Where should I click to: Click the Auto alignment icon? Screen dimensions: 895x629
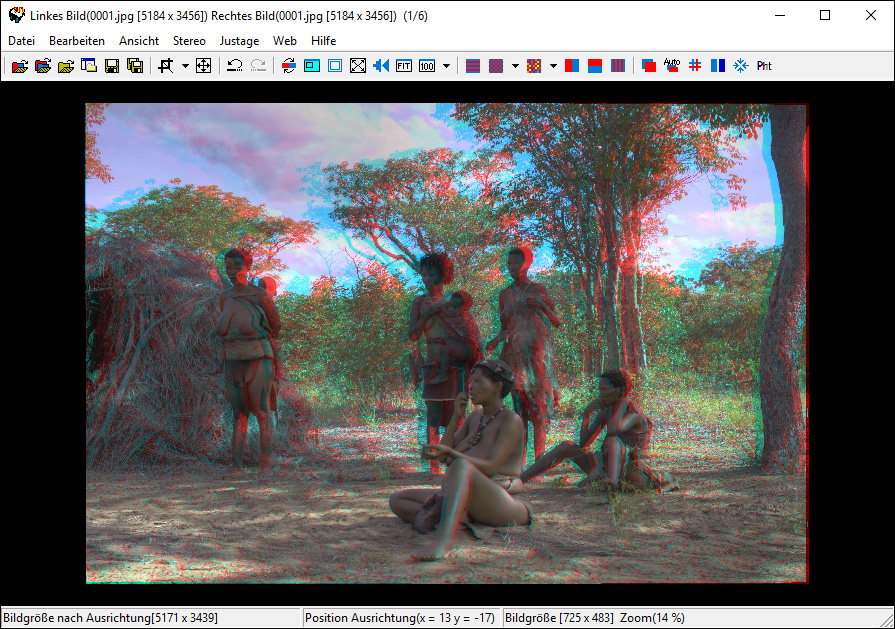[x=671, y=66]
